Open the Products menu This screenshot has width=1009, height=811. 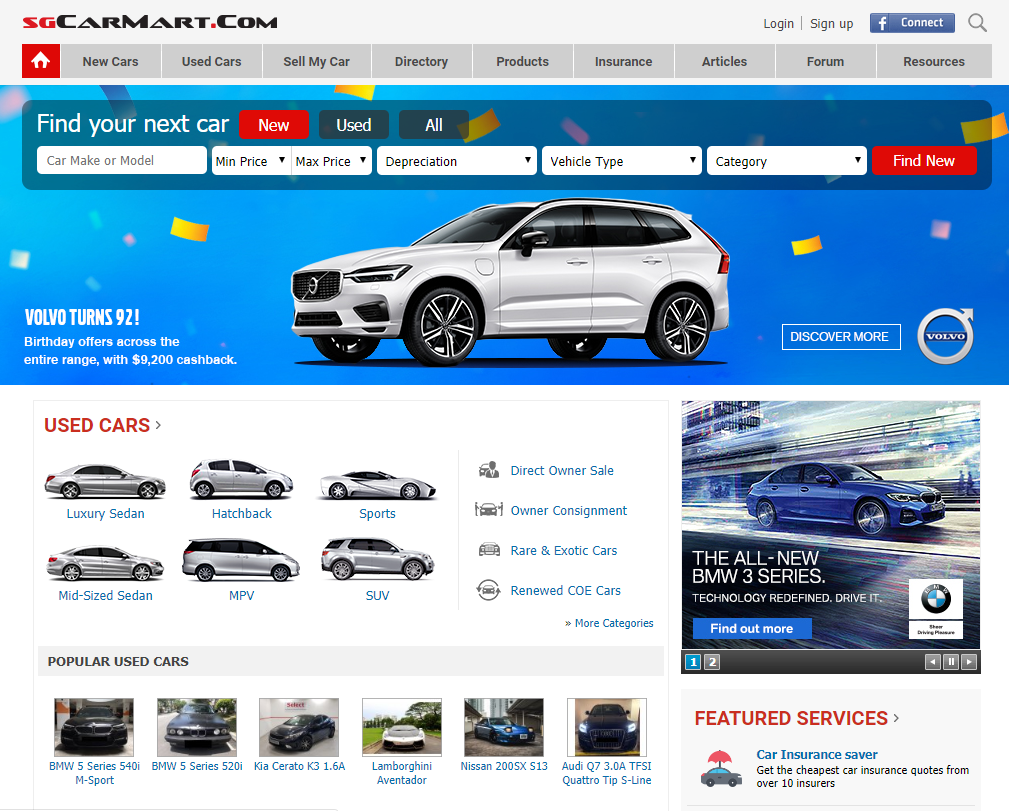pyautogui.click(x=523, y=61)
